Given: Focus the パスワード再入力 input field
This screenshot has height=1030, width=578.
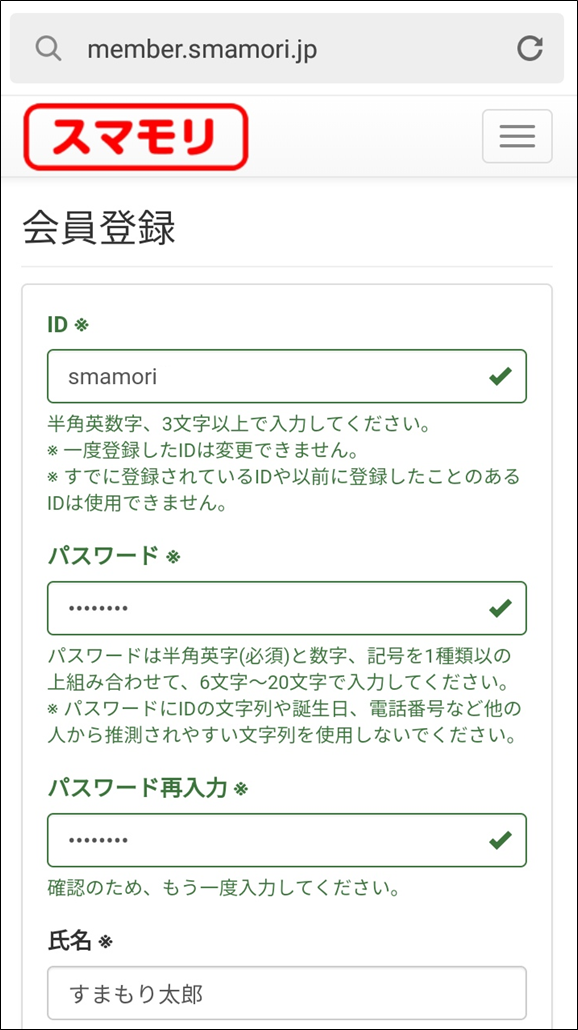Looking at the screenshot, I should pyautogui.click(x=287, y=840).
